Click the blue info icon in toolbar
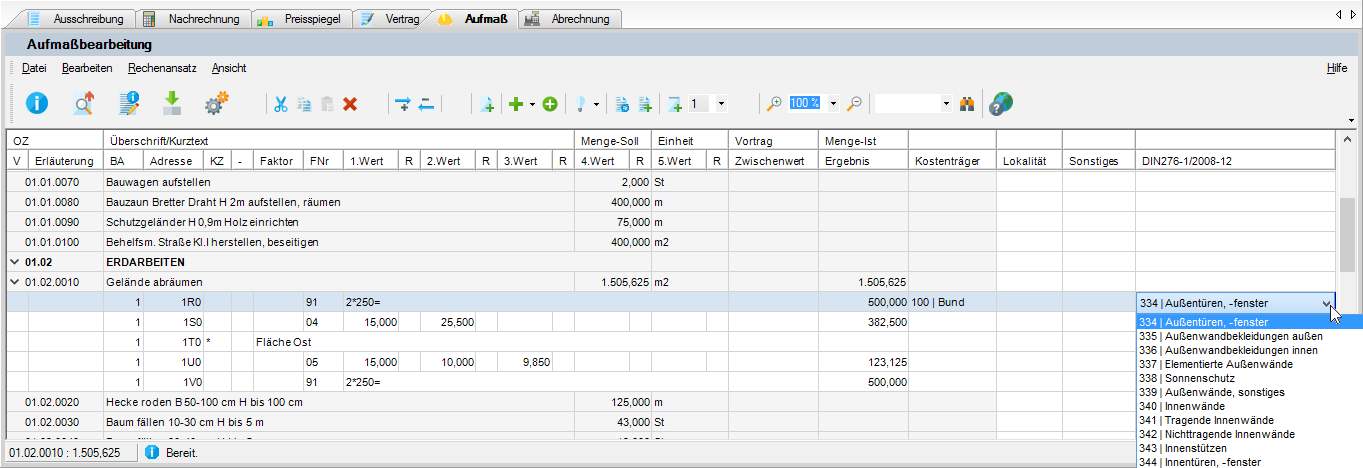This screenshot has width=1363, height=468. 37,102
